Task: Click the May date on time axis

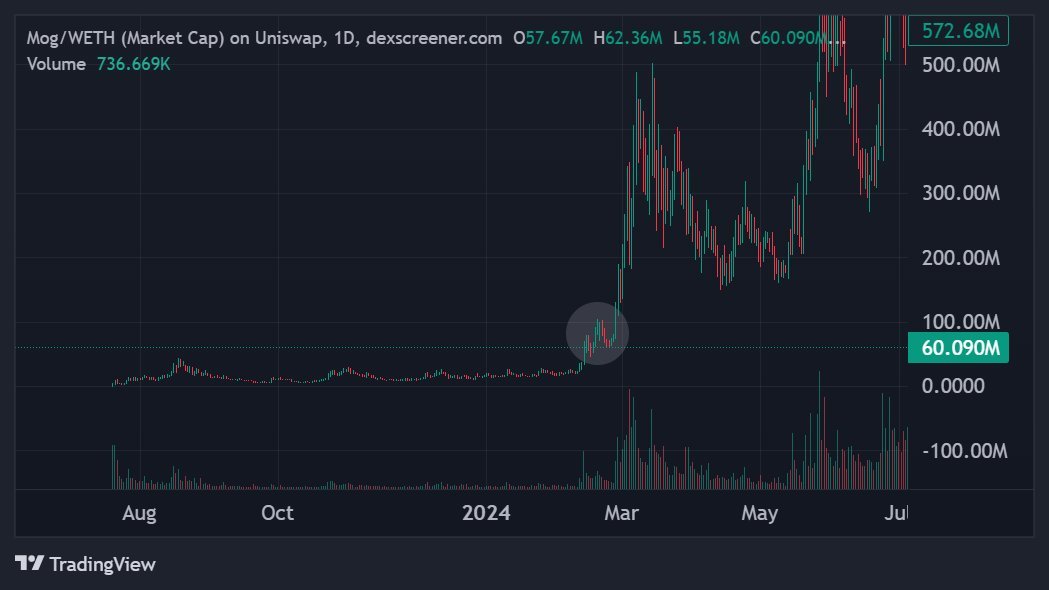Action: (x=759, y=513)
